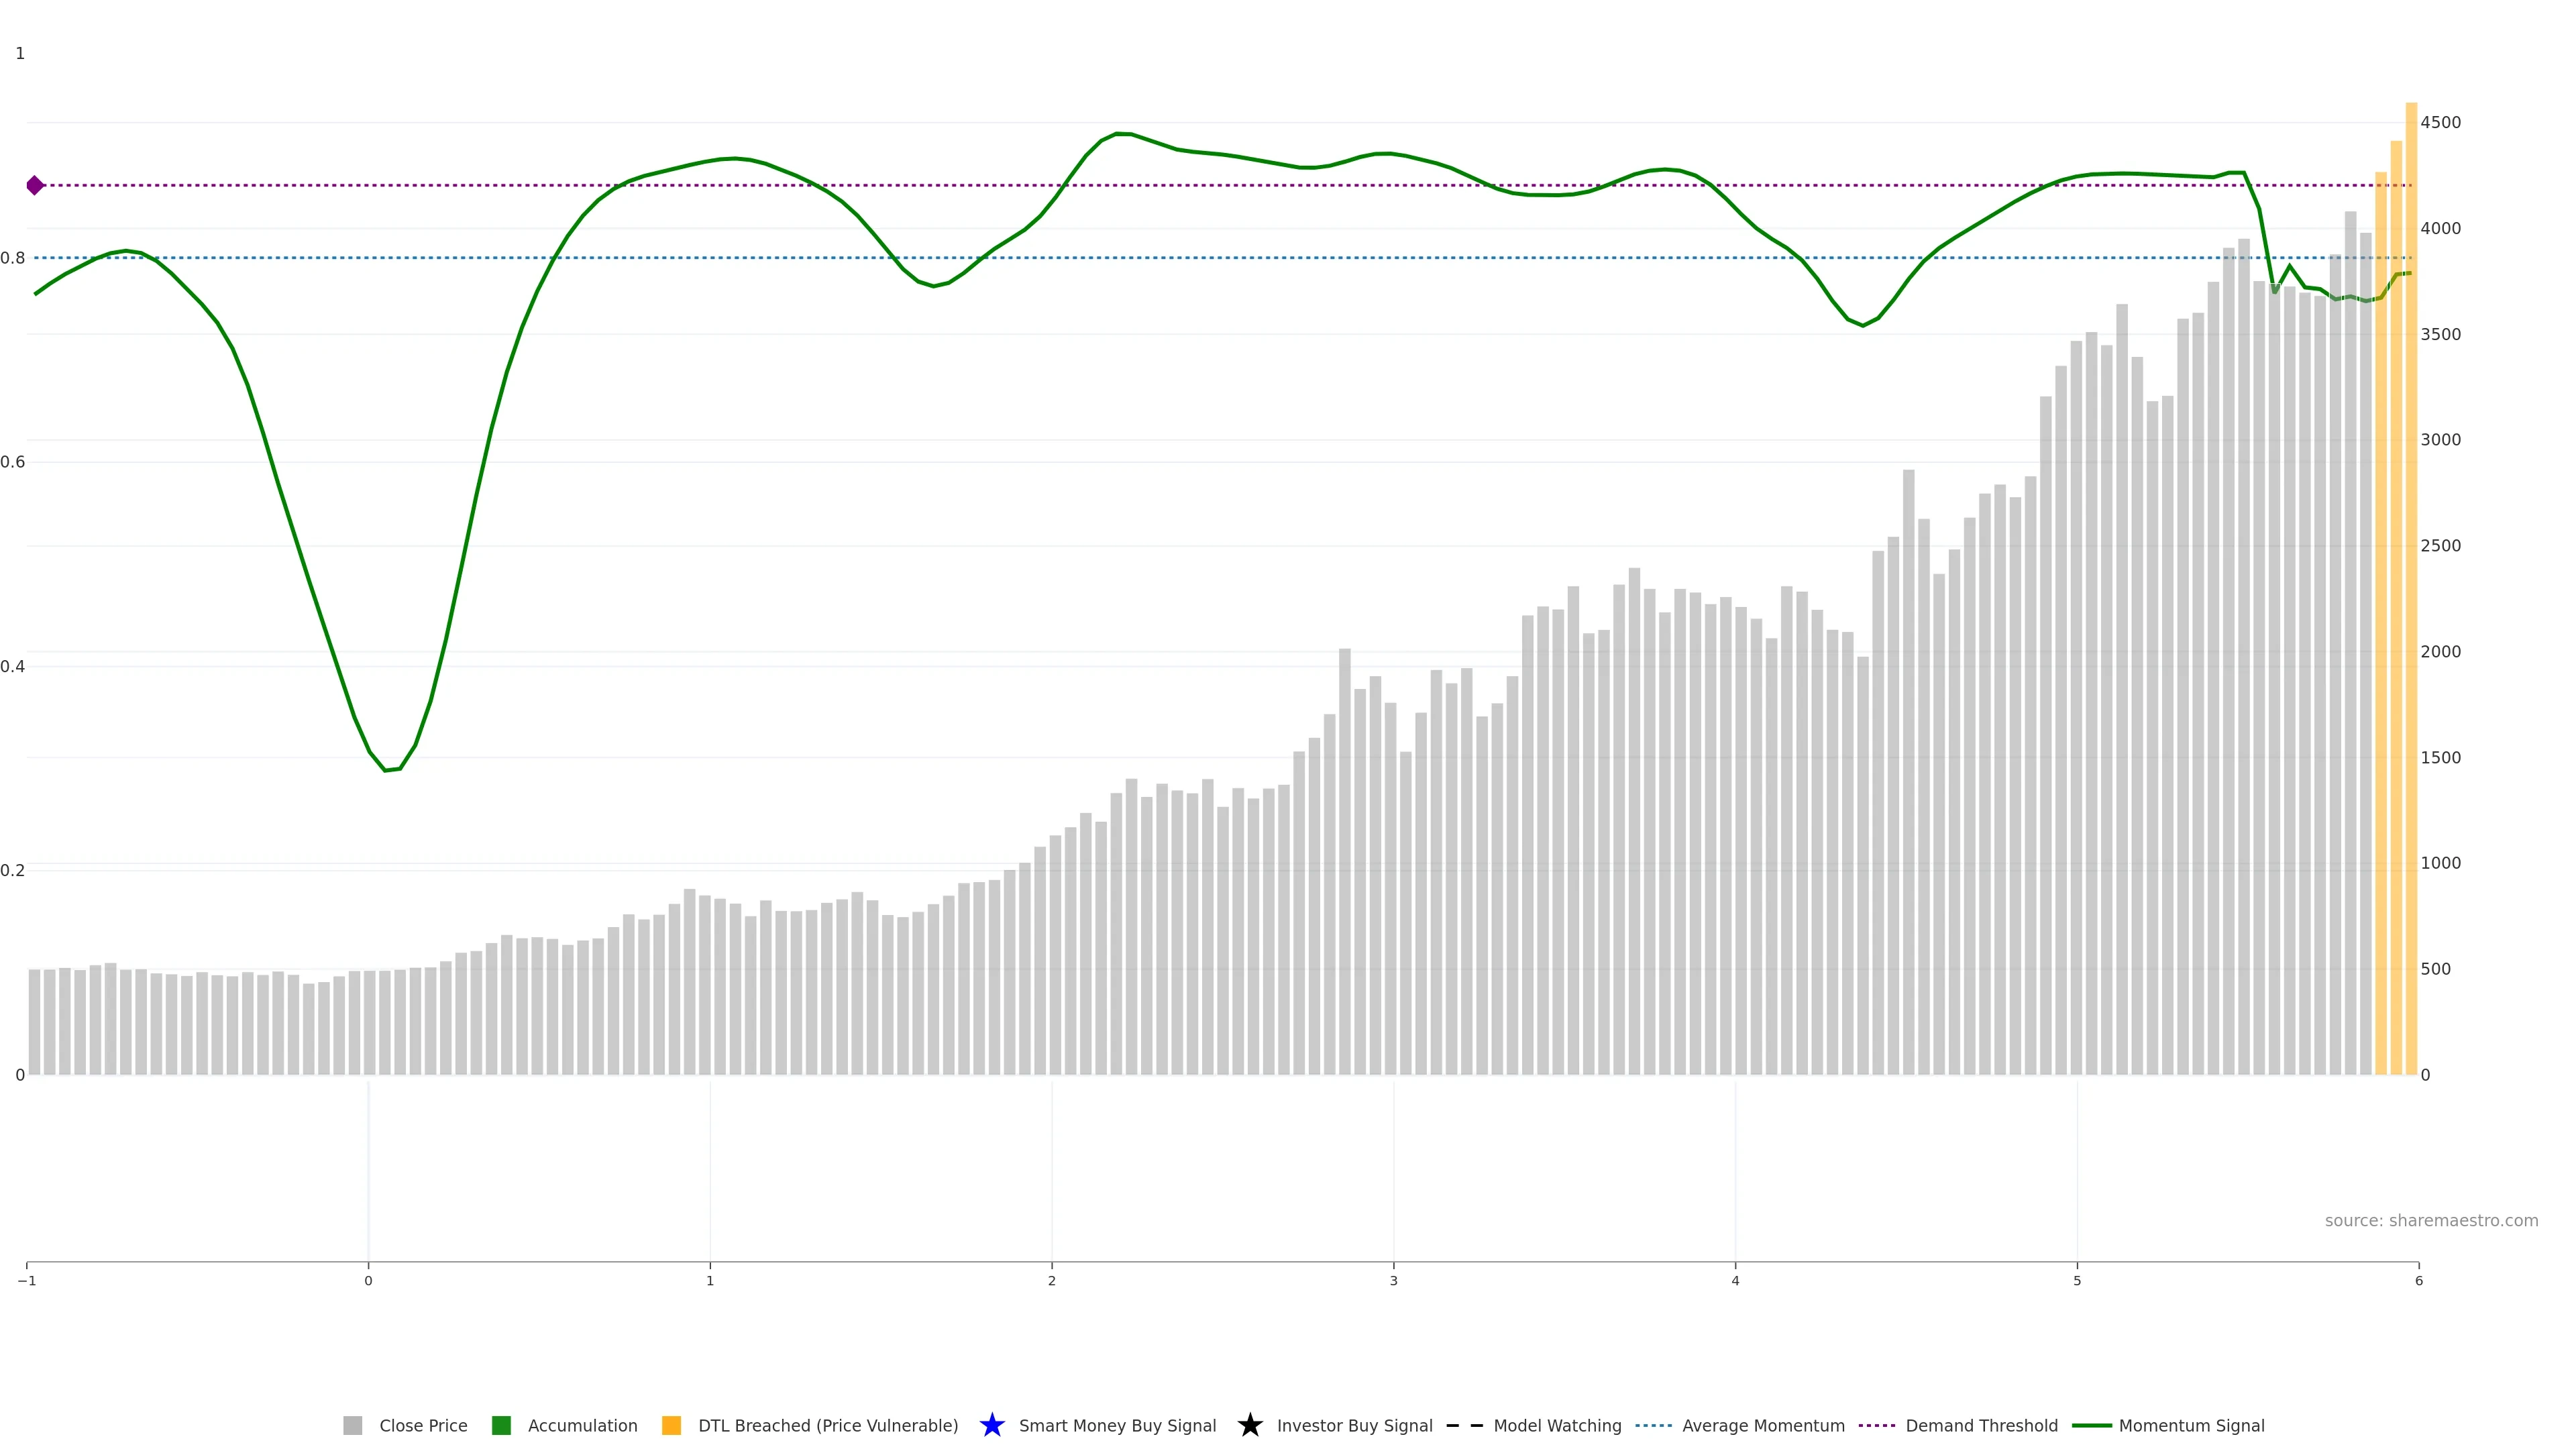The height and width of the screenshot is (1449, 2576).
Task: Toggle the Accumulation legend entry
Action: (x=582, y=1425)
